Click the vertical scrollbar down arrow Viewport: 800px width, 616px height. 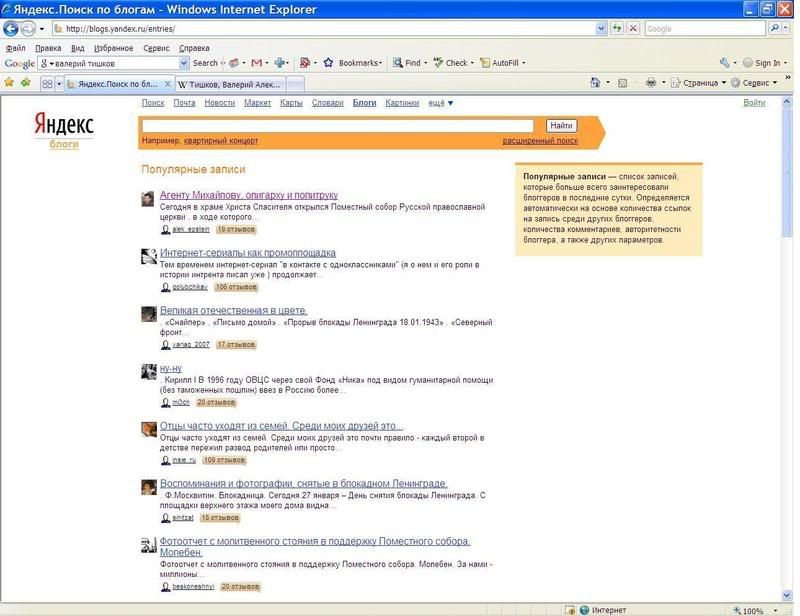pos(786,595)
